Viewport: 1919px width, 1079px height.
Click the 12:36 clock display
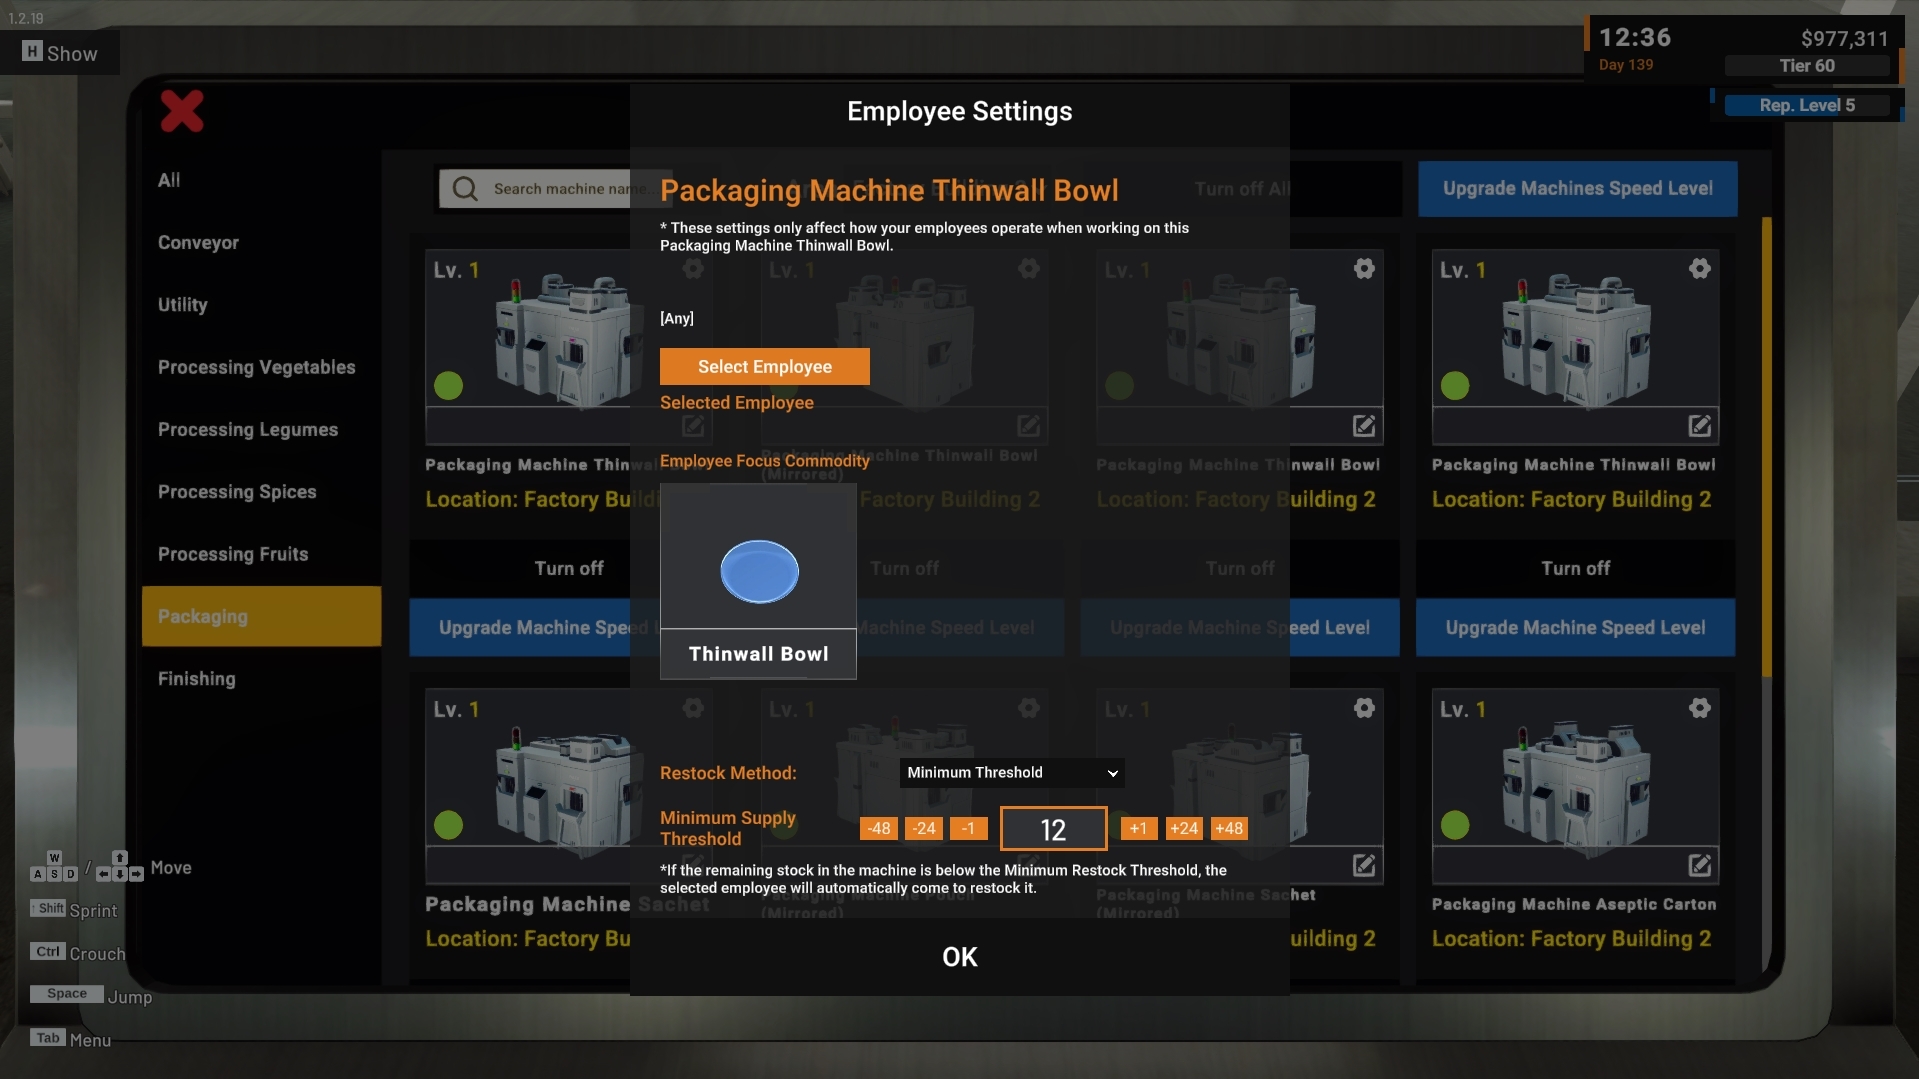coord(1635,37)
